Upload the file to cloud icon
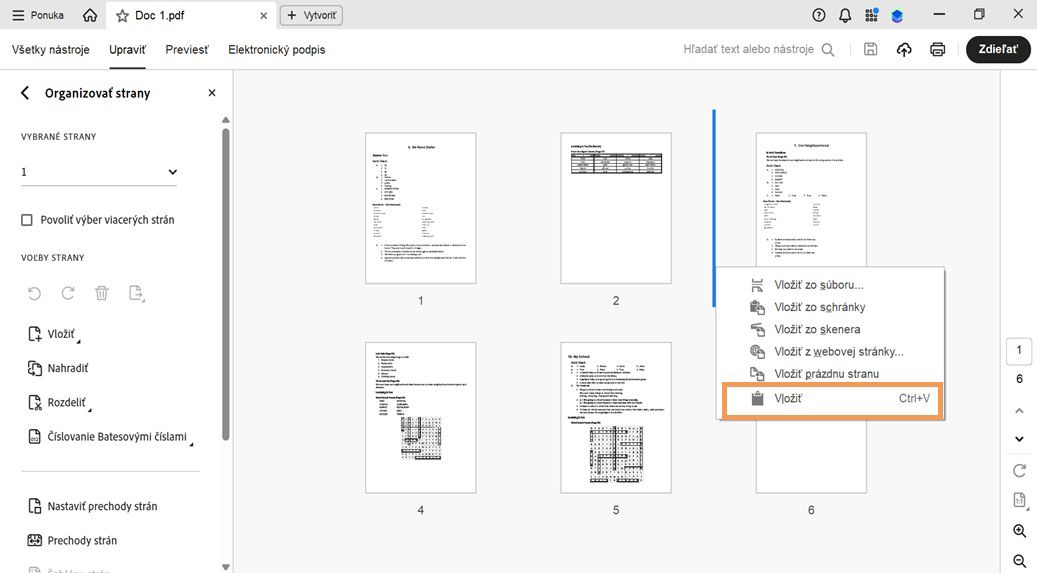This screenshot has height=573, width=1037. (904, 49)
